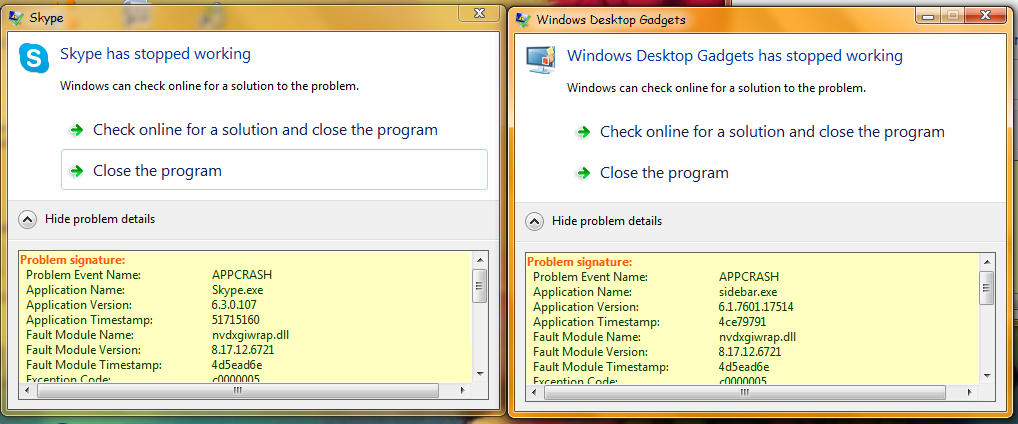Click the Windows Desktop Gadgets monitor icon
1018x424 pixels.
pyautogui.click(x=541, y=60)
